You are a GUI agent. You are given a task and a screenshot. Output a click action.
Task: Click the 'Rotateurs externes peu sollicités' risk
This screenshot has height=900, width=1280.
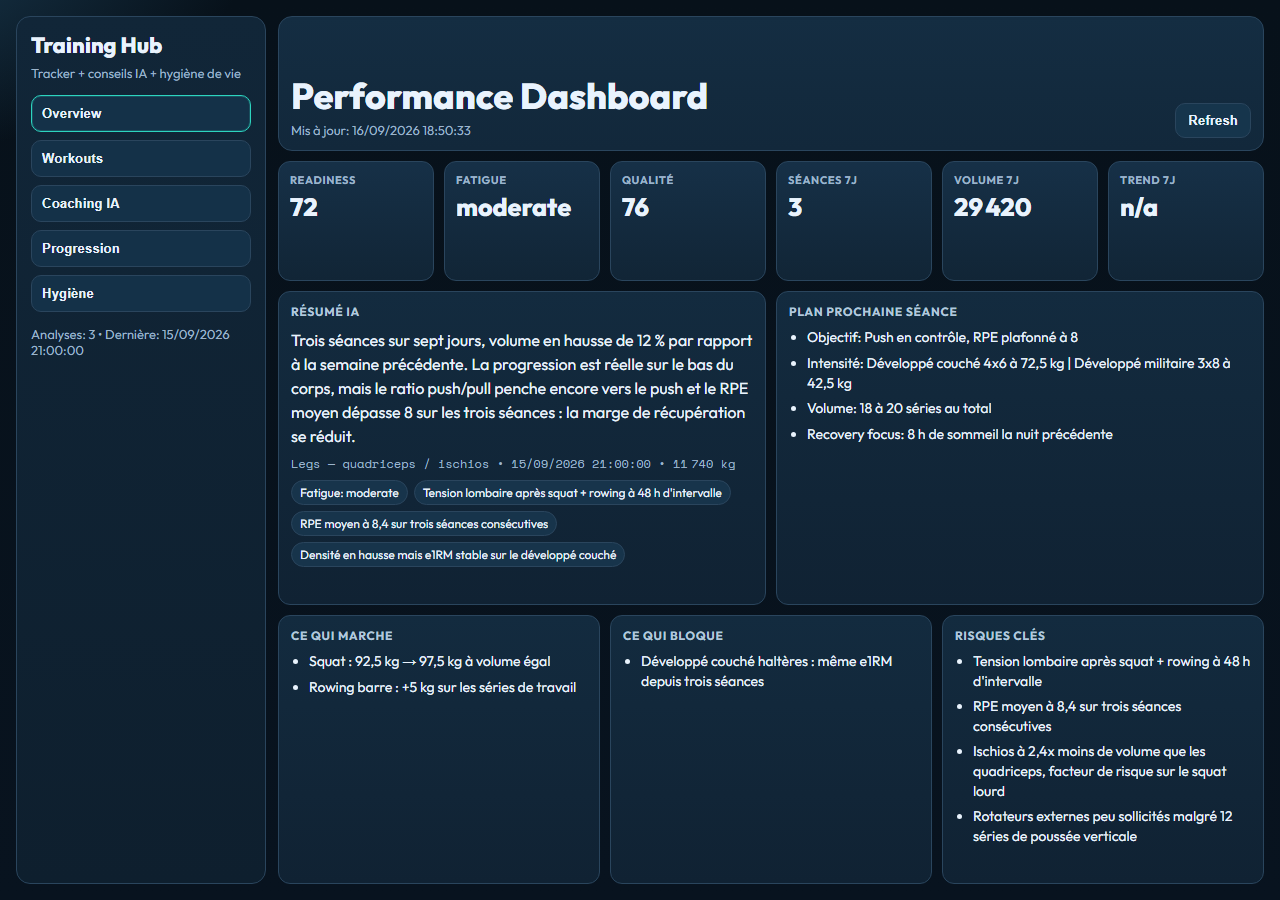(x=1103, y=826)
